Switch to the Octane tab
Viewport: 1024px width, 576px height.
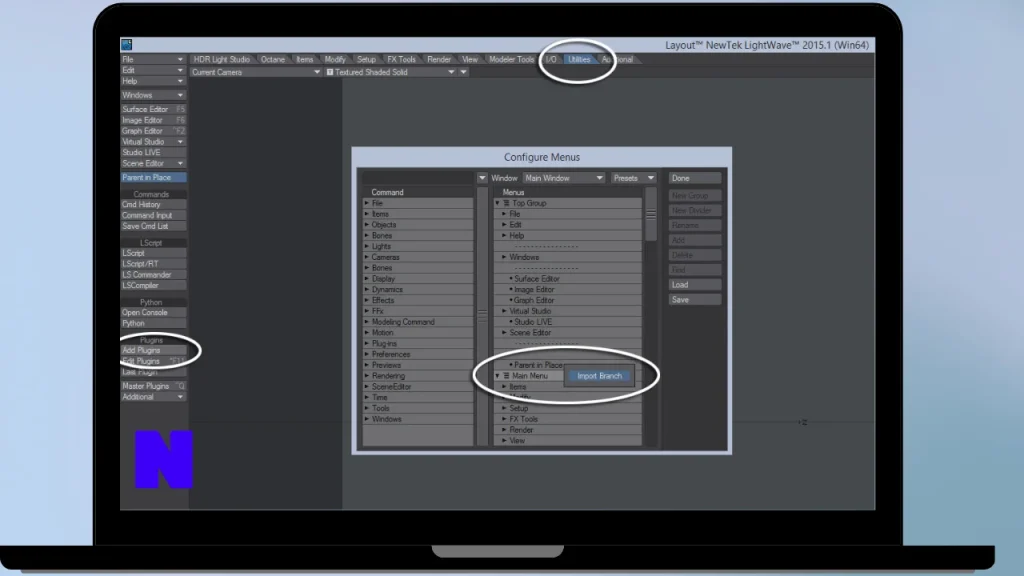point(273,59)
